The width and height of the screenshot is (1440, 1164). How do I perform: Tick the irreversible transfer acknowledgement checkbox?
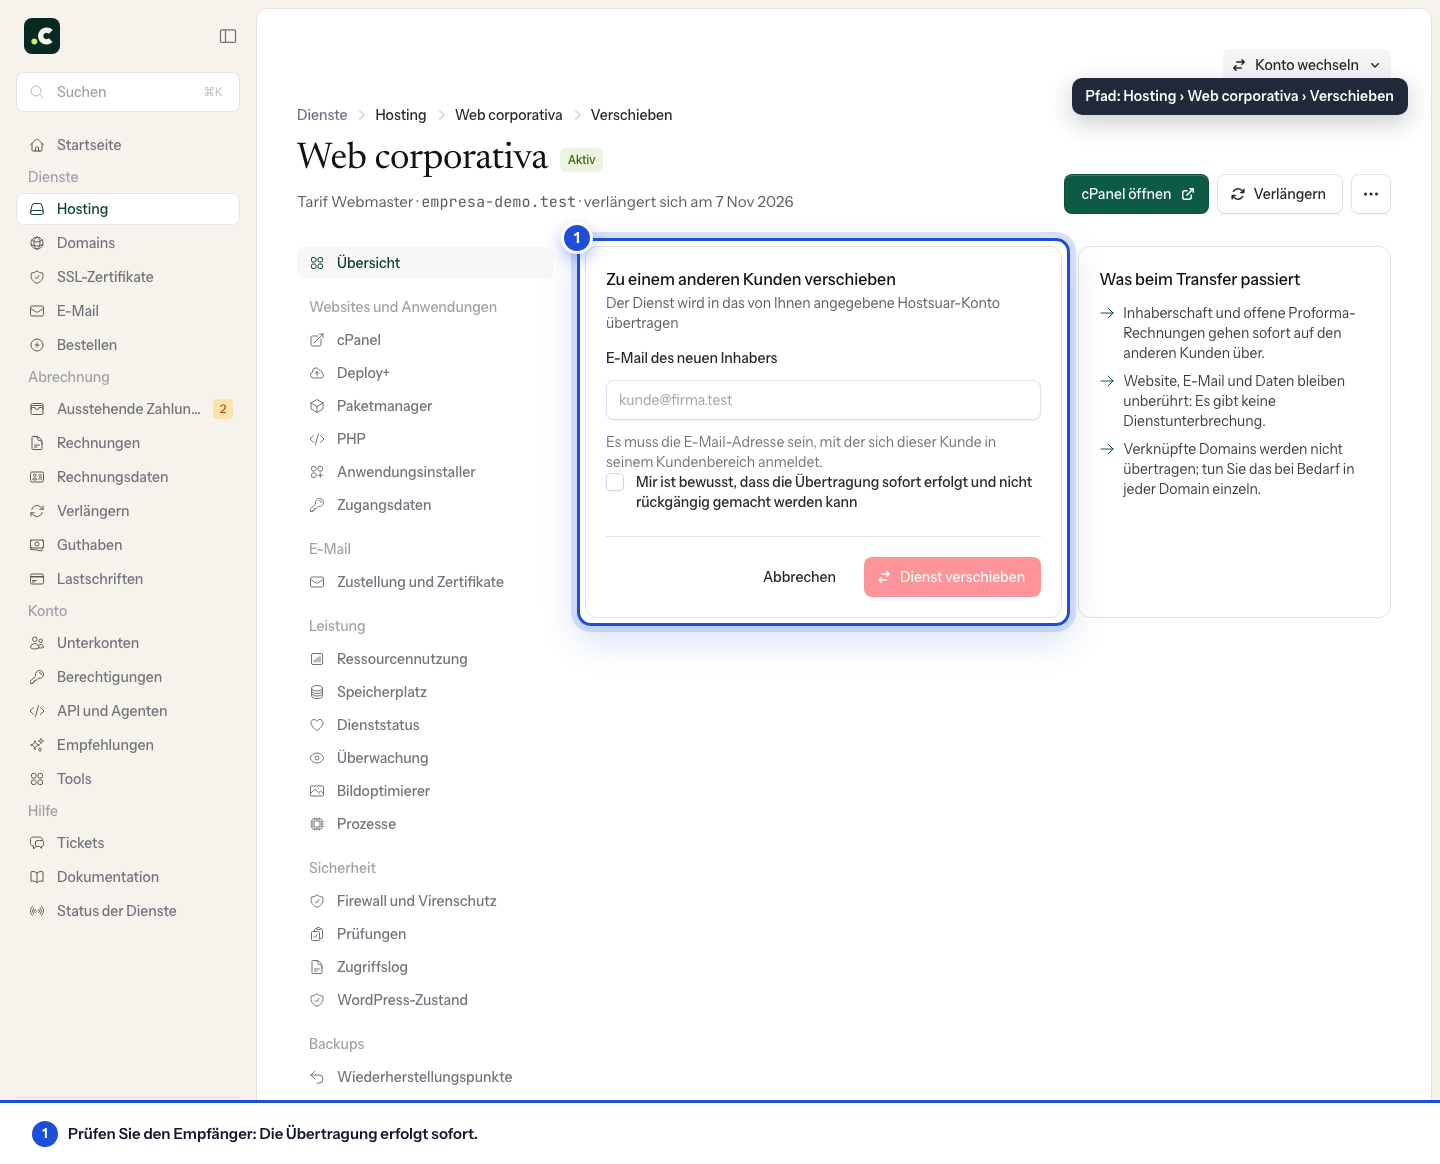point(615,483)
